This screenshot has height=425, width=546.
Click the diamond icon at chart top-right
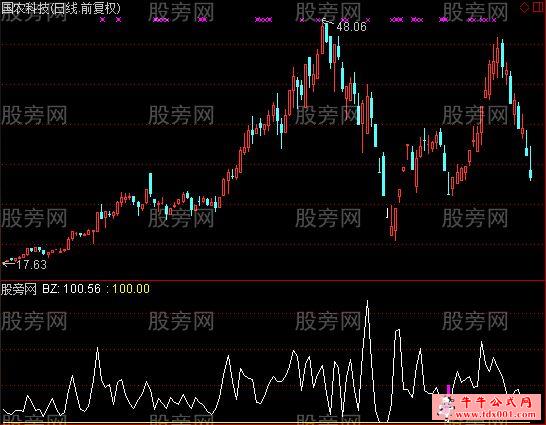coord(524,8)
